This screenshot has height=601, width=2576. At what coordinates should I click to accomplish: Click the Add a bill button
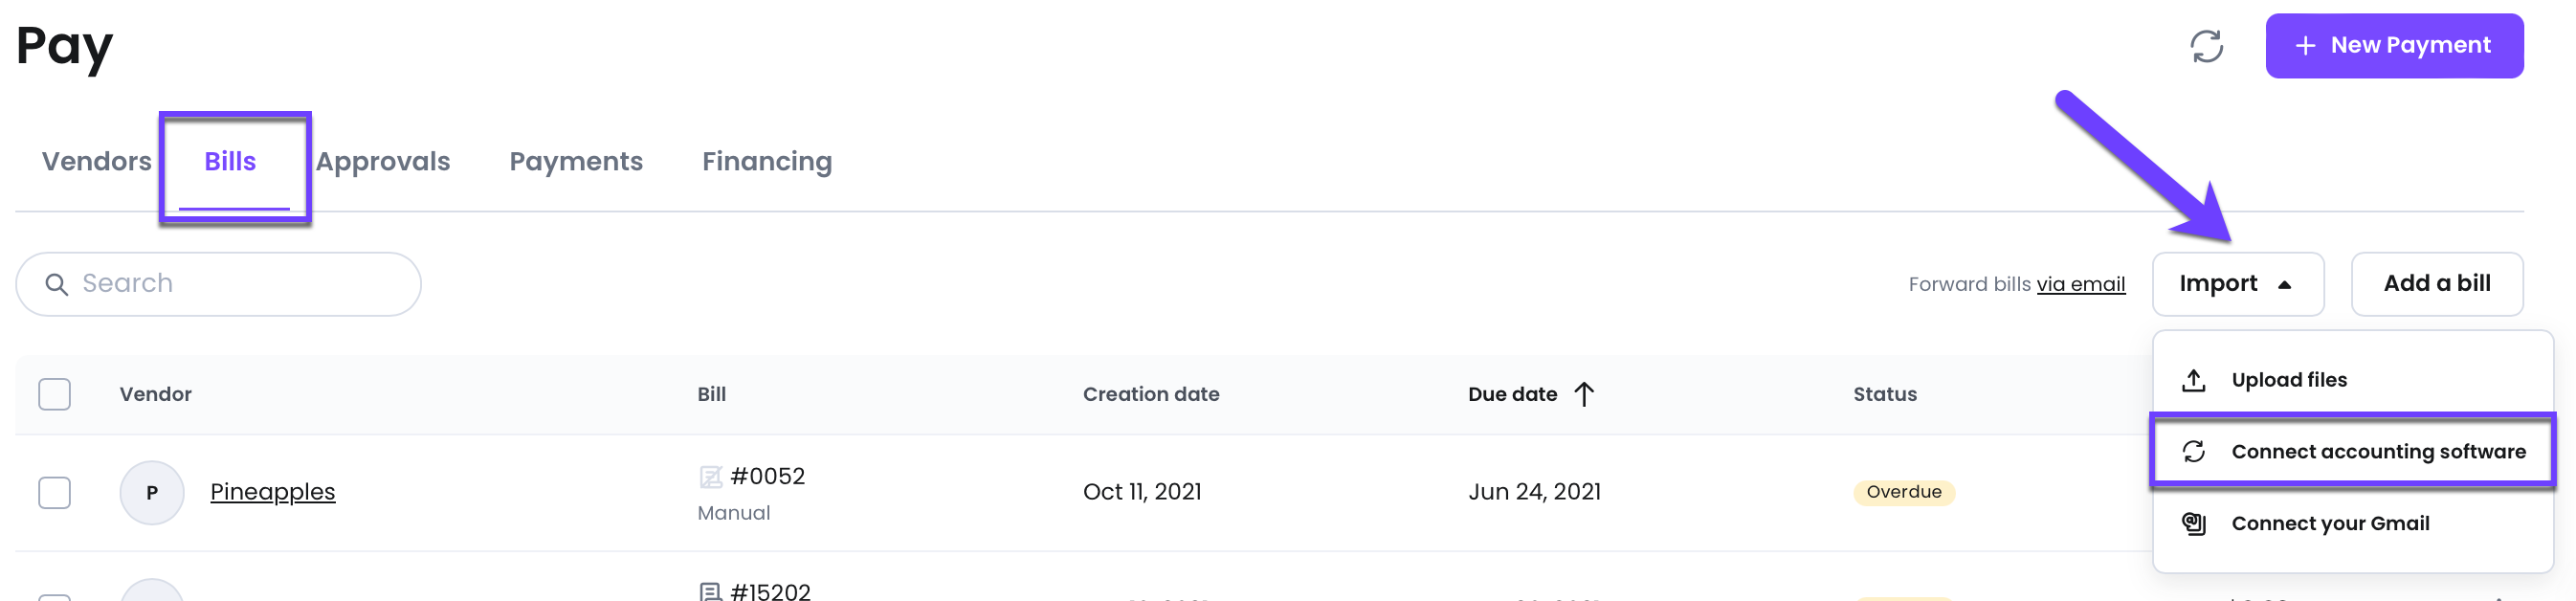coord(2436,284)
